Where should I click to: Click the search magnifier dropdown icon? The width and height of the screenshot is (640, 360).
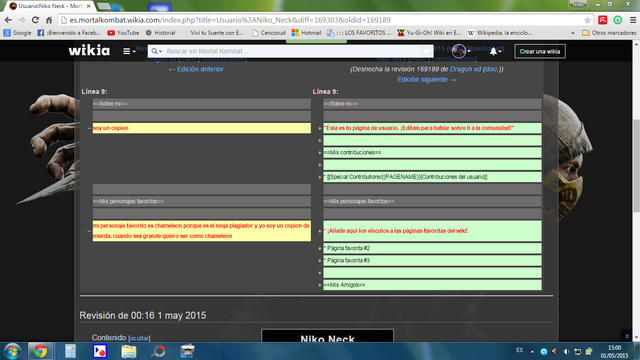pos(156,51)
